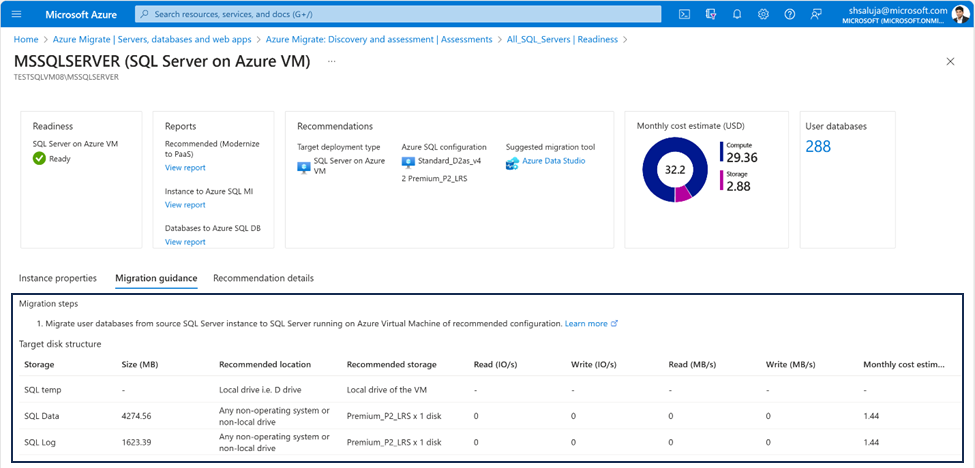Click the 1623.39 size value
This screenshot has width=975, height=468.
click(137, 443)
